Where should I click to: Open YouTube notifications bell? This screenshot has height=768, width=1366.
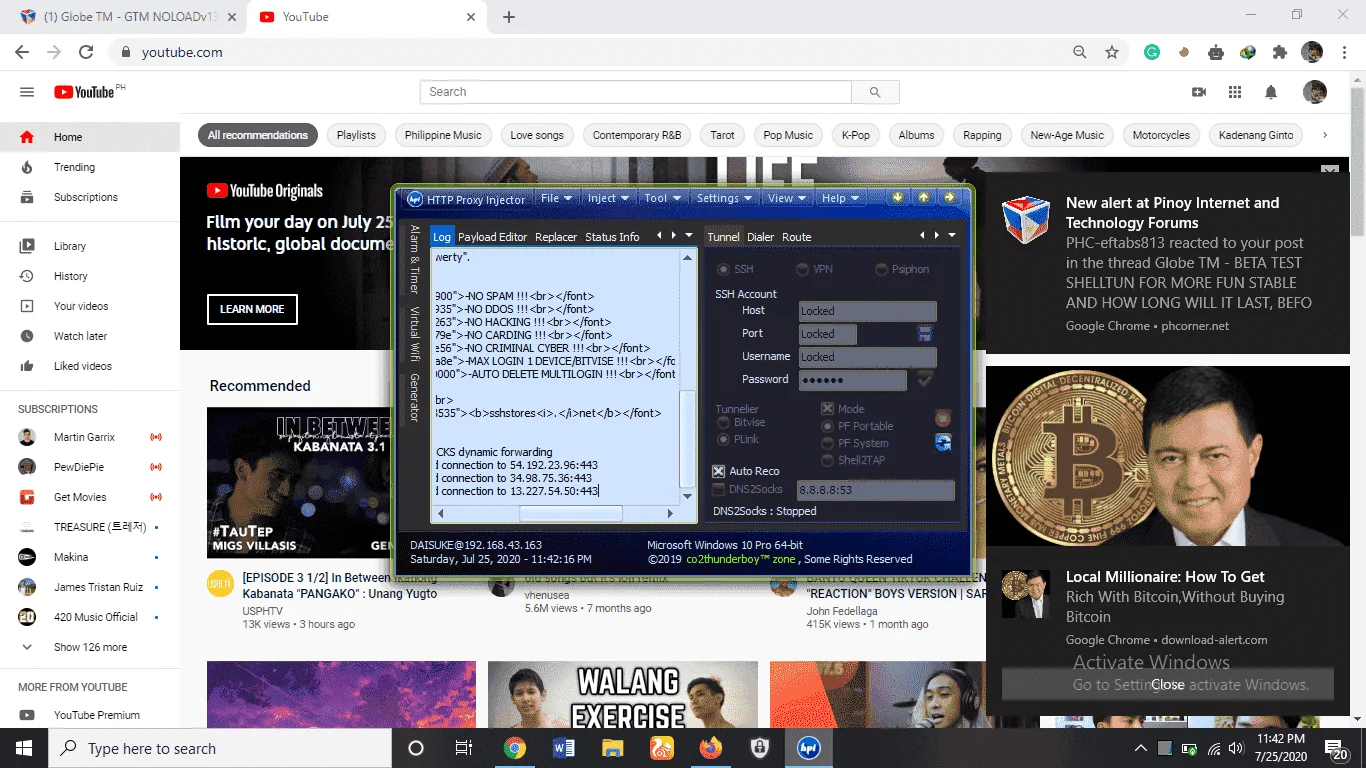coord(1271,92)
